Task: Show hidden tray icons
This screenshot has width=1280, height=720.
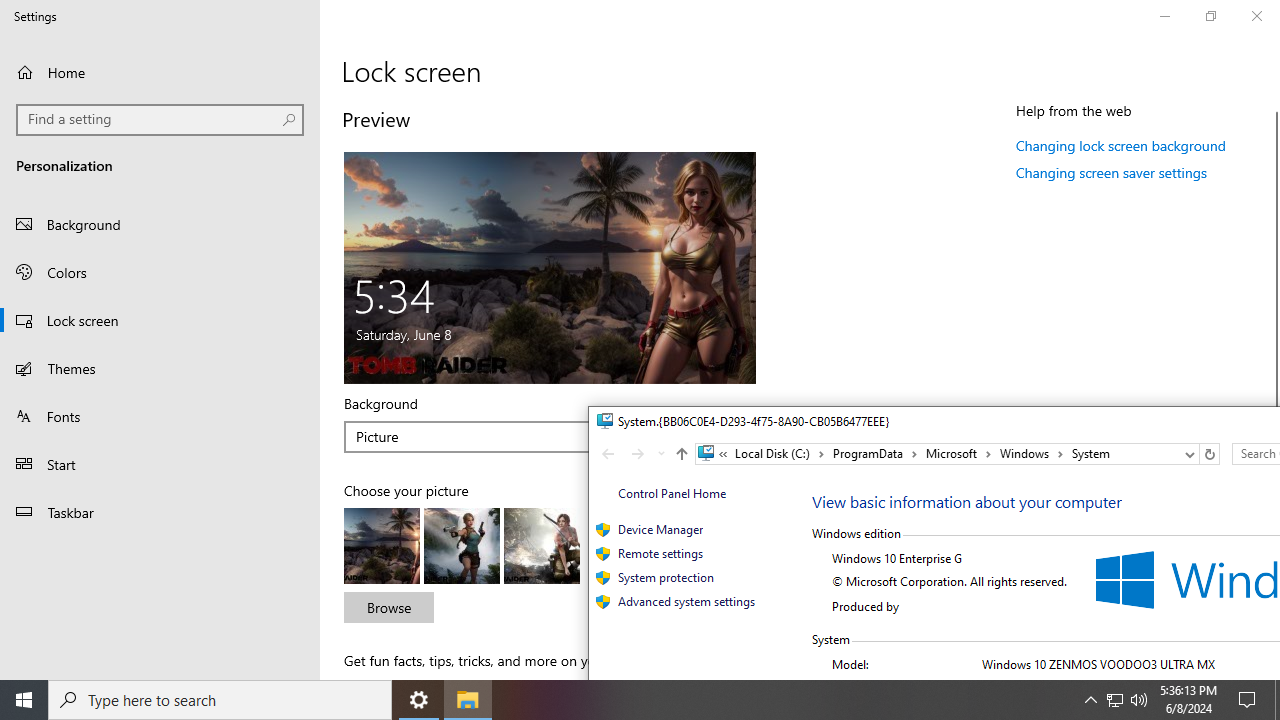Action: [x=1090, y=700]
